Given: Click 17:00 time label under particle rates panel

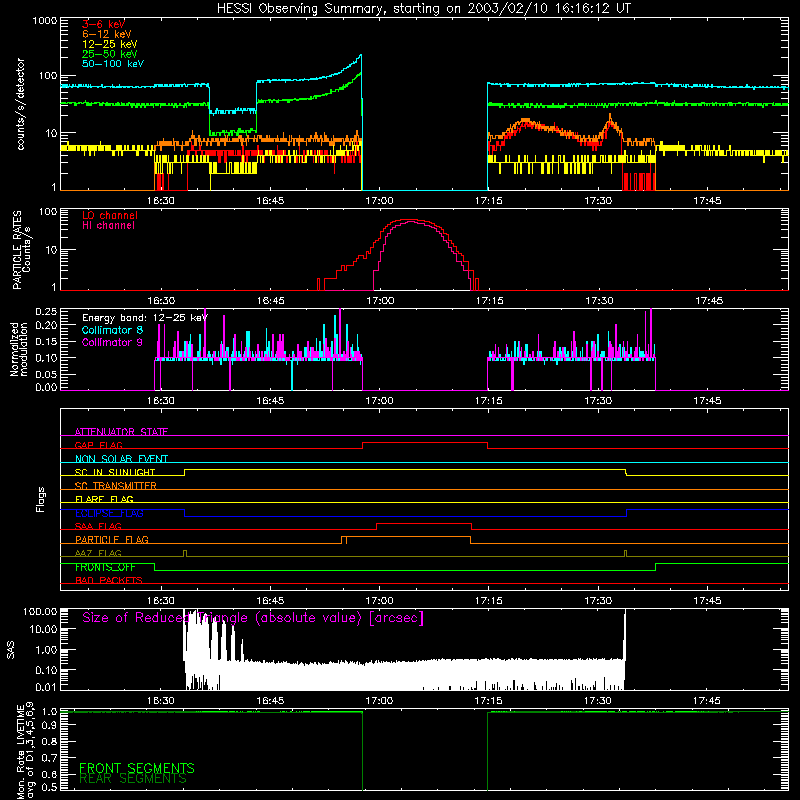Looking at the screenshot, I should tap(380, 301).
